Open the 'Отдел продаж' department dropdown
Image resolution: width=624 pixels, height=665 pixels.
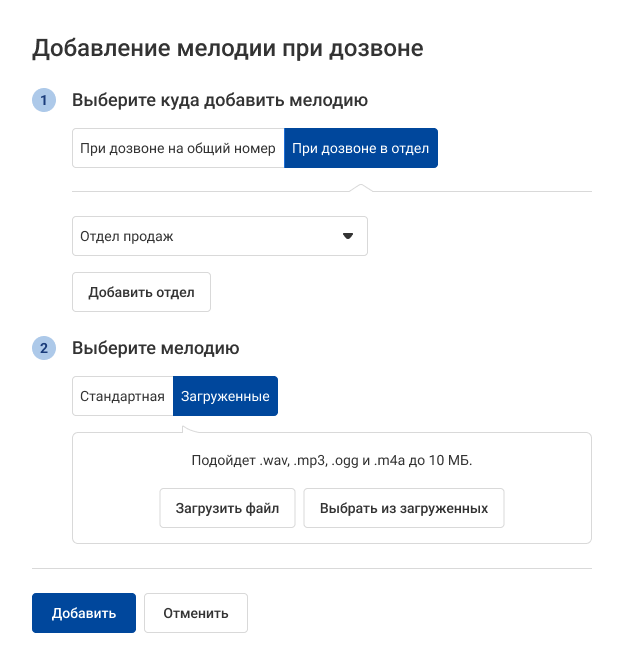(220, 236)
